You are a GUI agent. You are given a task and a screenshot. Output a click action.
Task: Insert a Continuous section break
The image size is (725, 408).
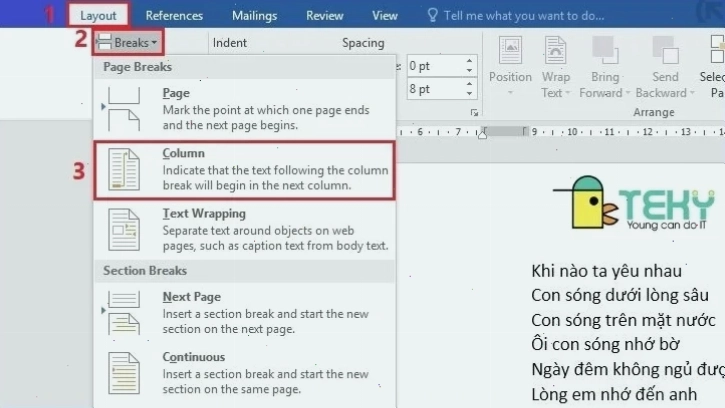click(x=245, y=373)
